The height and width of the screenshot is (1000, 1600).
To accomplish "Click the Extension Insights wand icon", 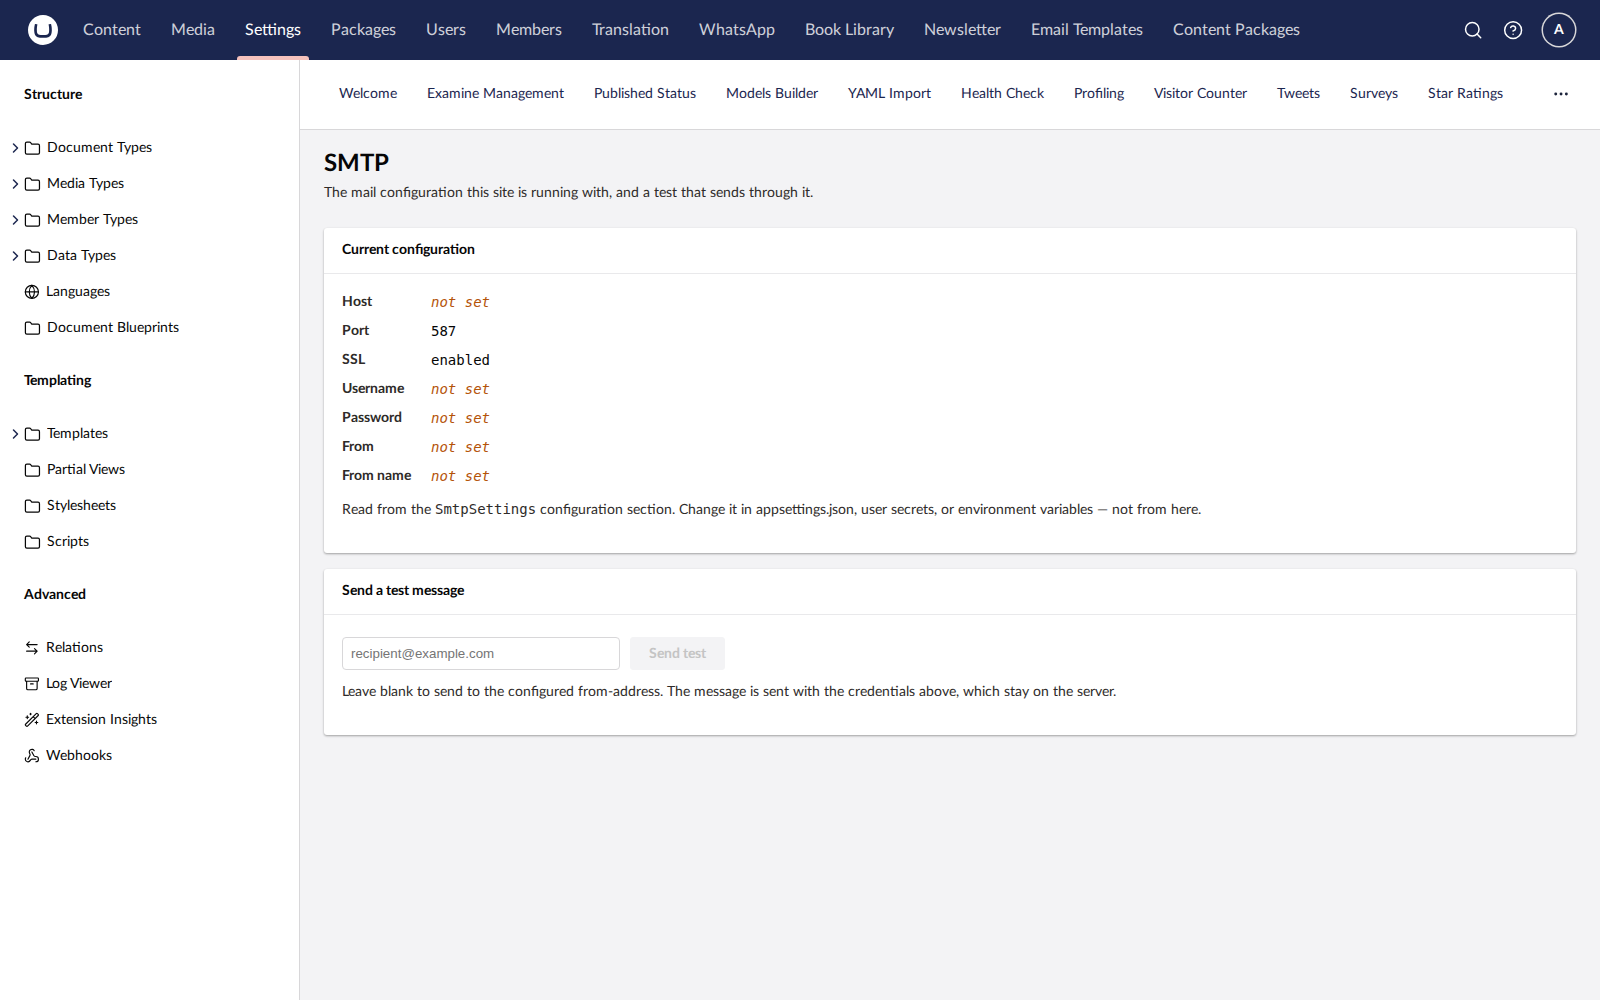I will pyautogui.click(x=32, y=720).
